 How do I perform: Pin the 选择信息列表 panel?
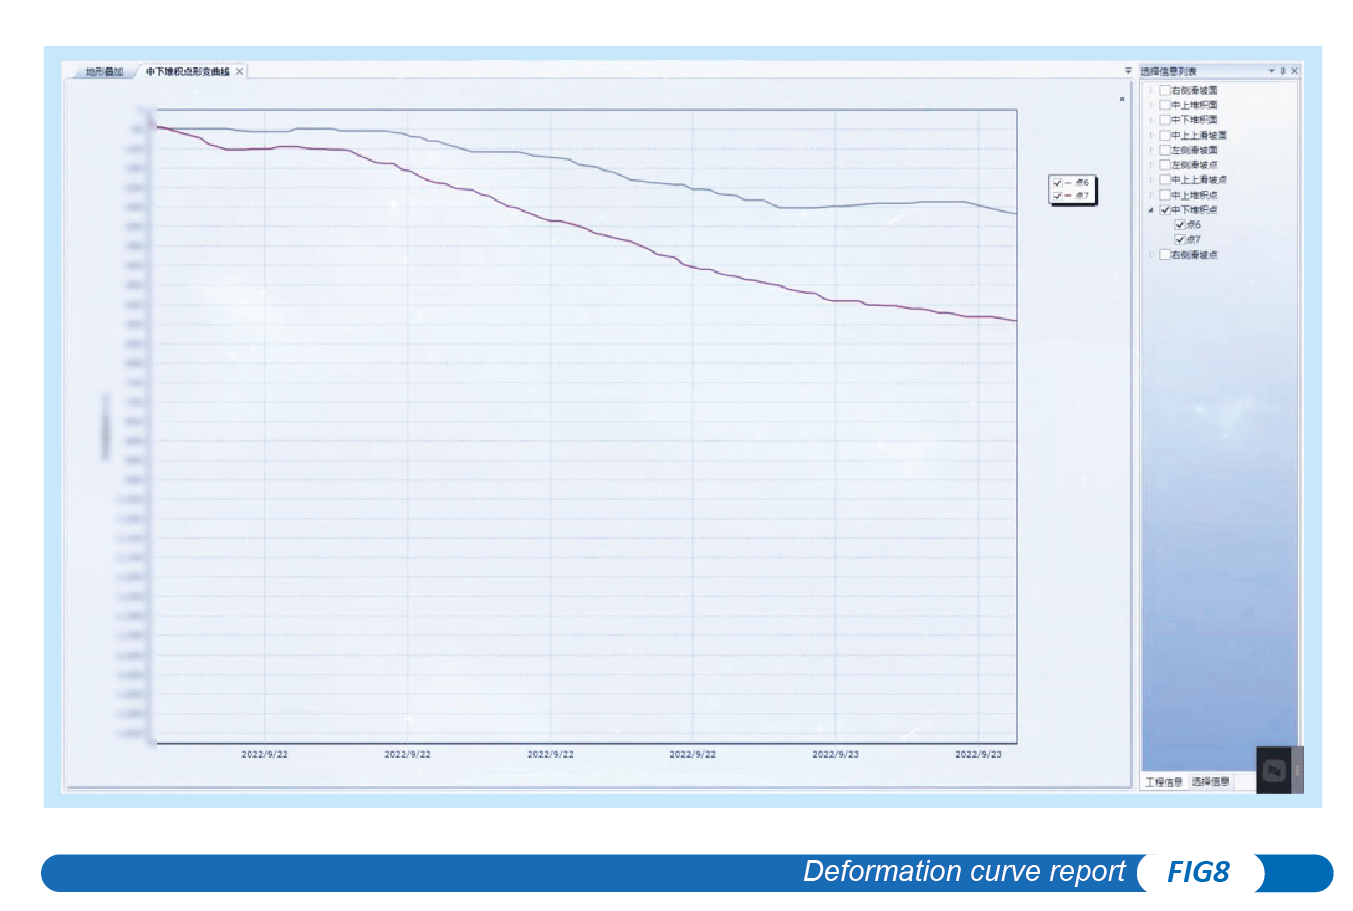(1283, 71)
